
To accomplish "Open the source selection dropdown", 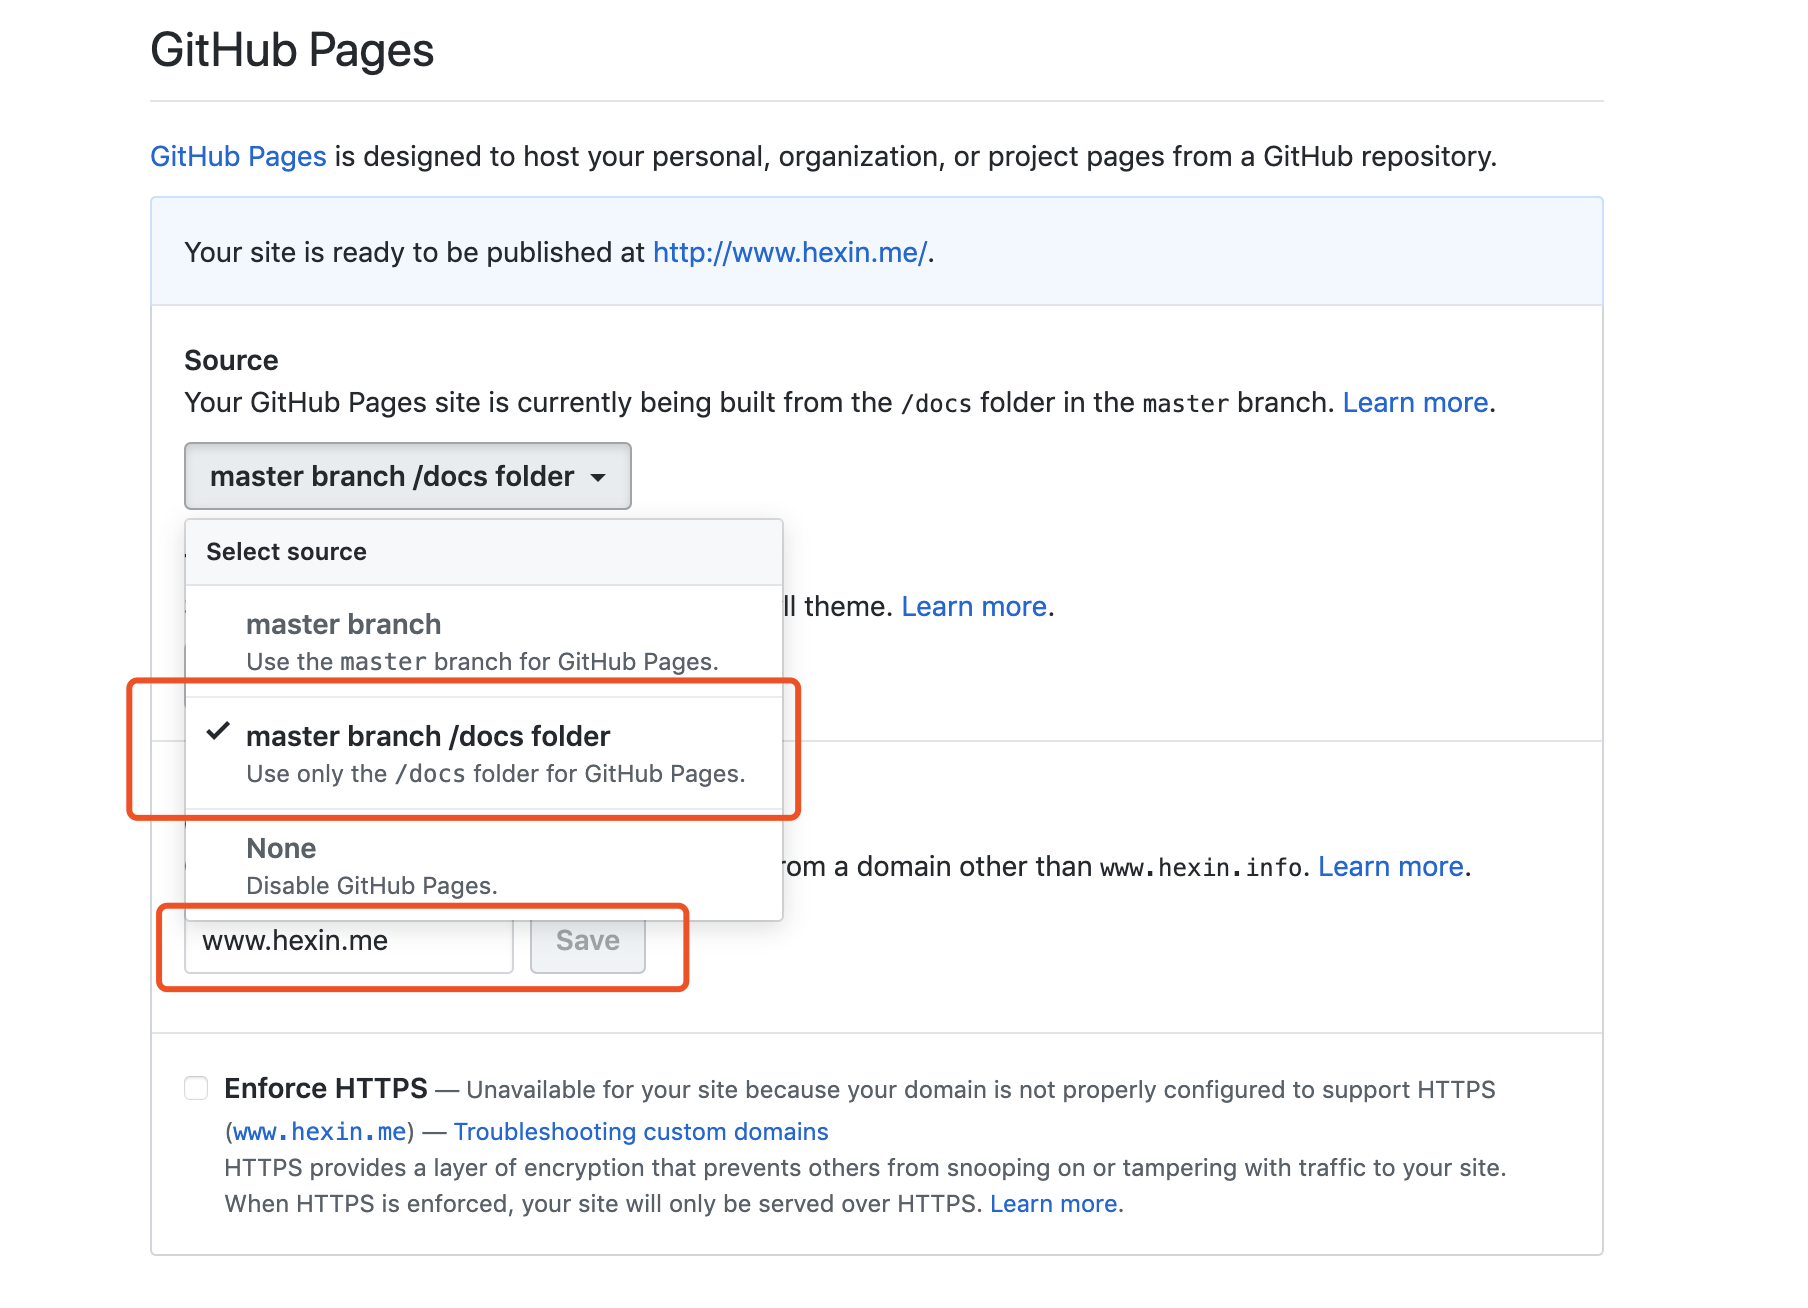I will coord(406,476).
